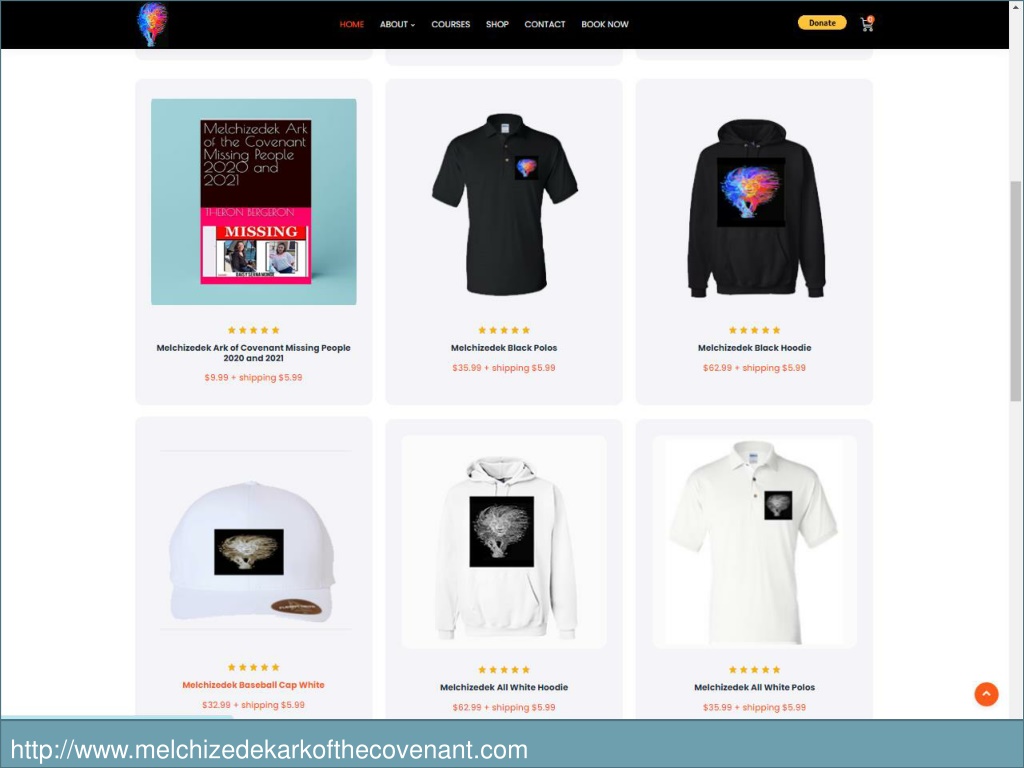View the black polo shirt image
The width and height of the screenshot is (1024, 768).
[504, 204]
